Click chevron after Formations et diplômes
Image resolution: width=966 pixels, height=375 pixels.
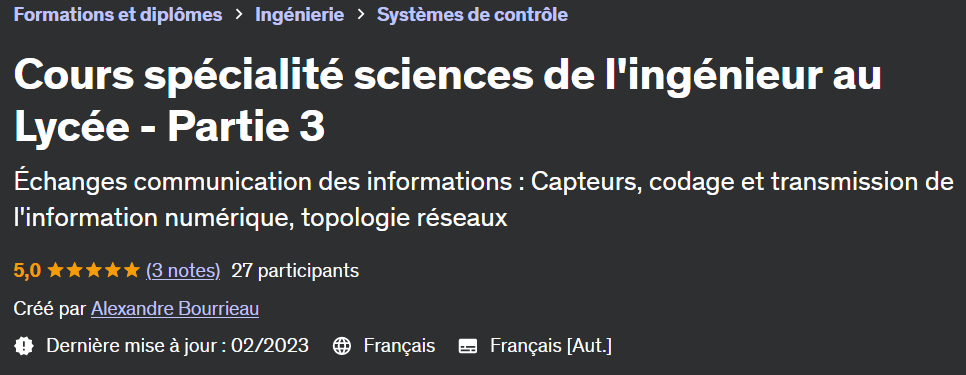tap(239, 15)
